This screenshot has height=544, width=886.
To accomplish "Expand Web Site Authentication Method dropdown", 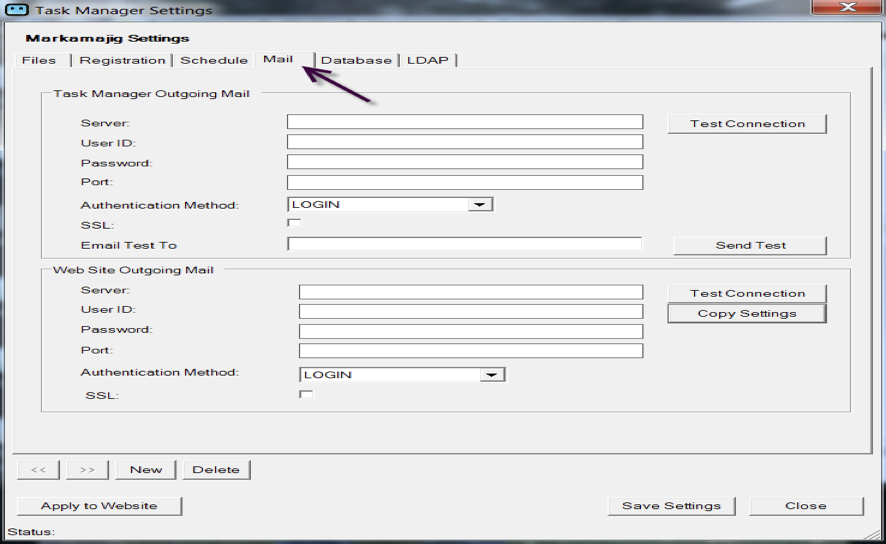I will pyautogui.click(x=492, y=375).
